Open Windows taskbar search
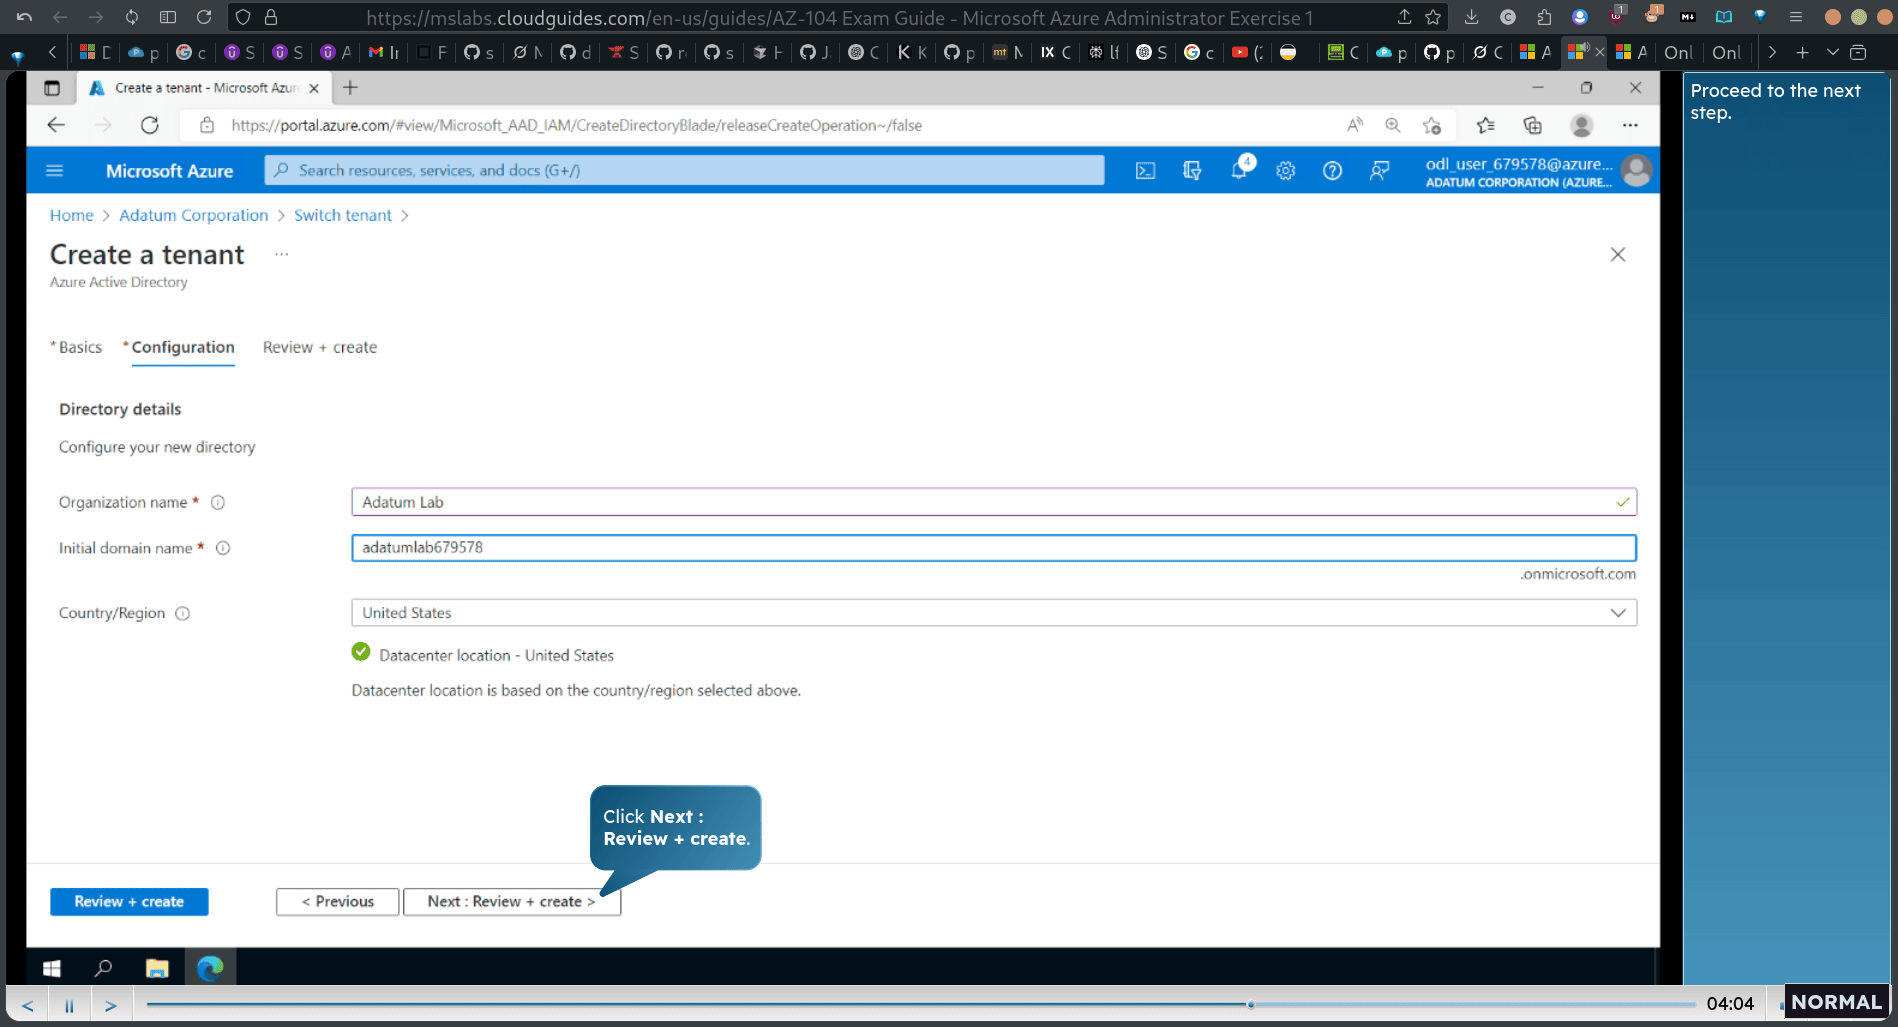The image size is (1898, 1027). pos(103,968)
